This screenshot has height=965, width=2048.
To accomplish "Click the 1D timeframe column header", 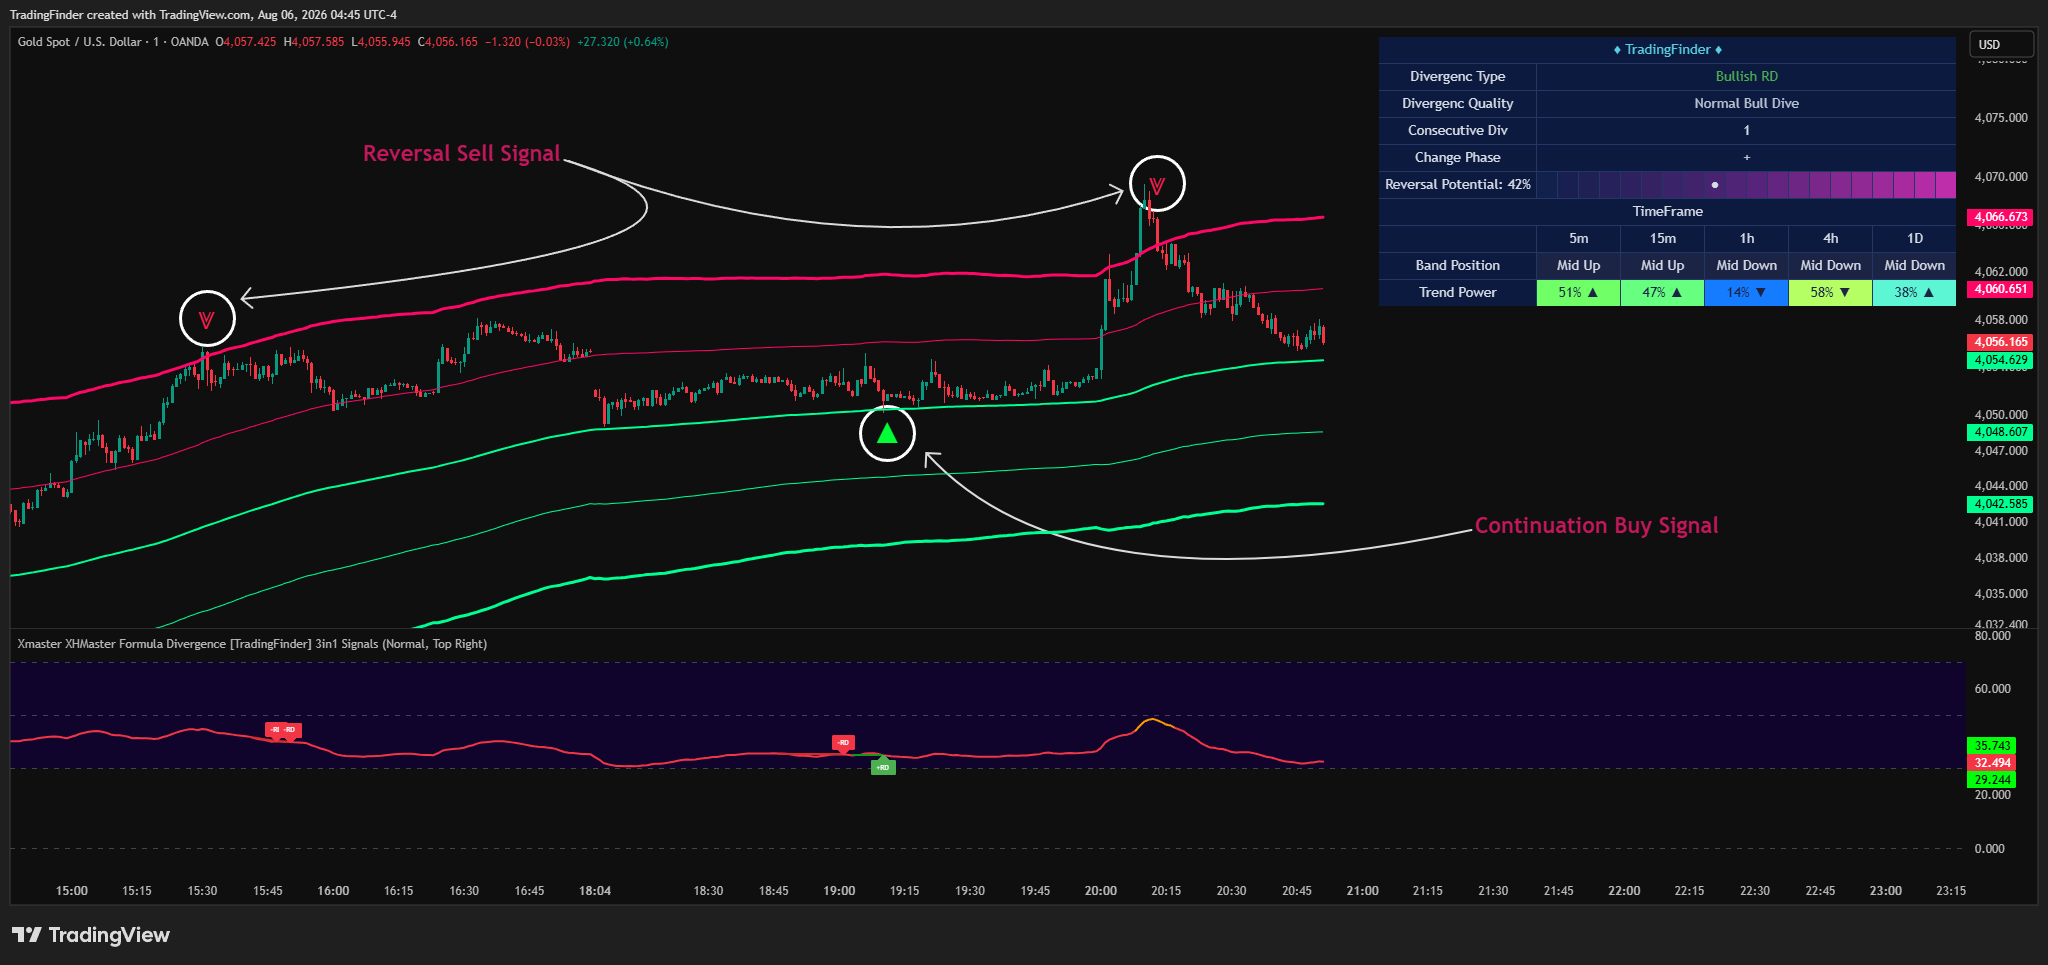I will [1914, 239].
